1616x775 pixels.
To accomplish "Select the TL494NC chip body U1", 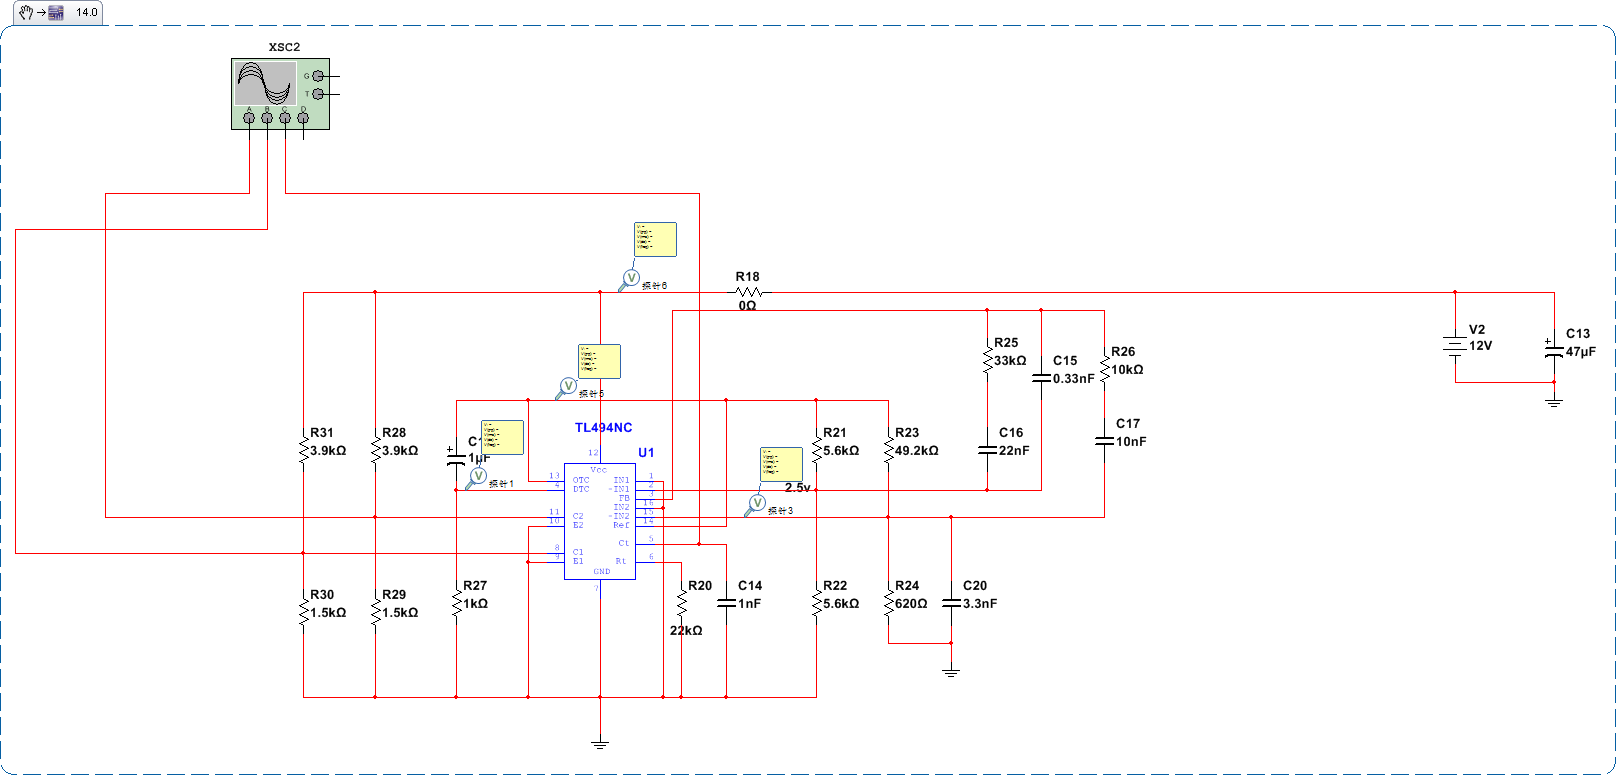I will pyautogui.click(x=600, y=521).
